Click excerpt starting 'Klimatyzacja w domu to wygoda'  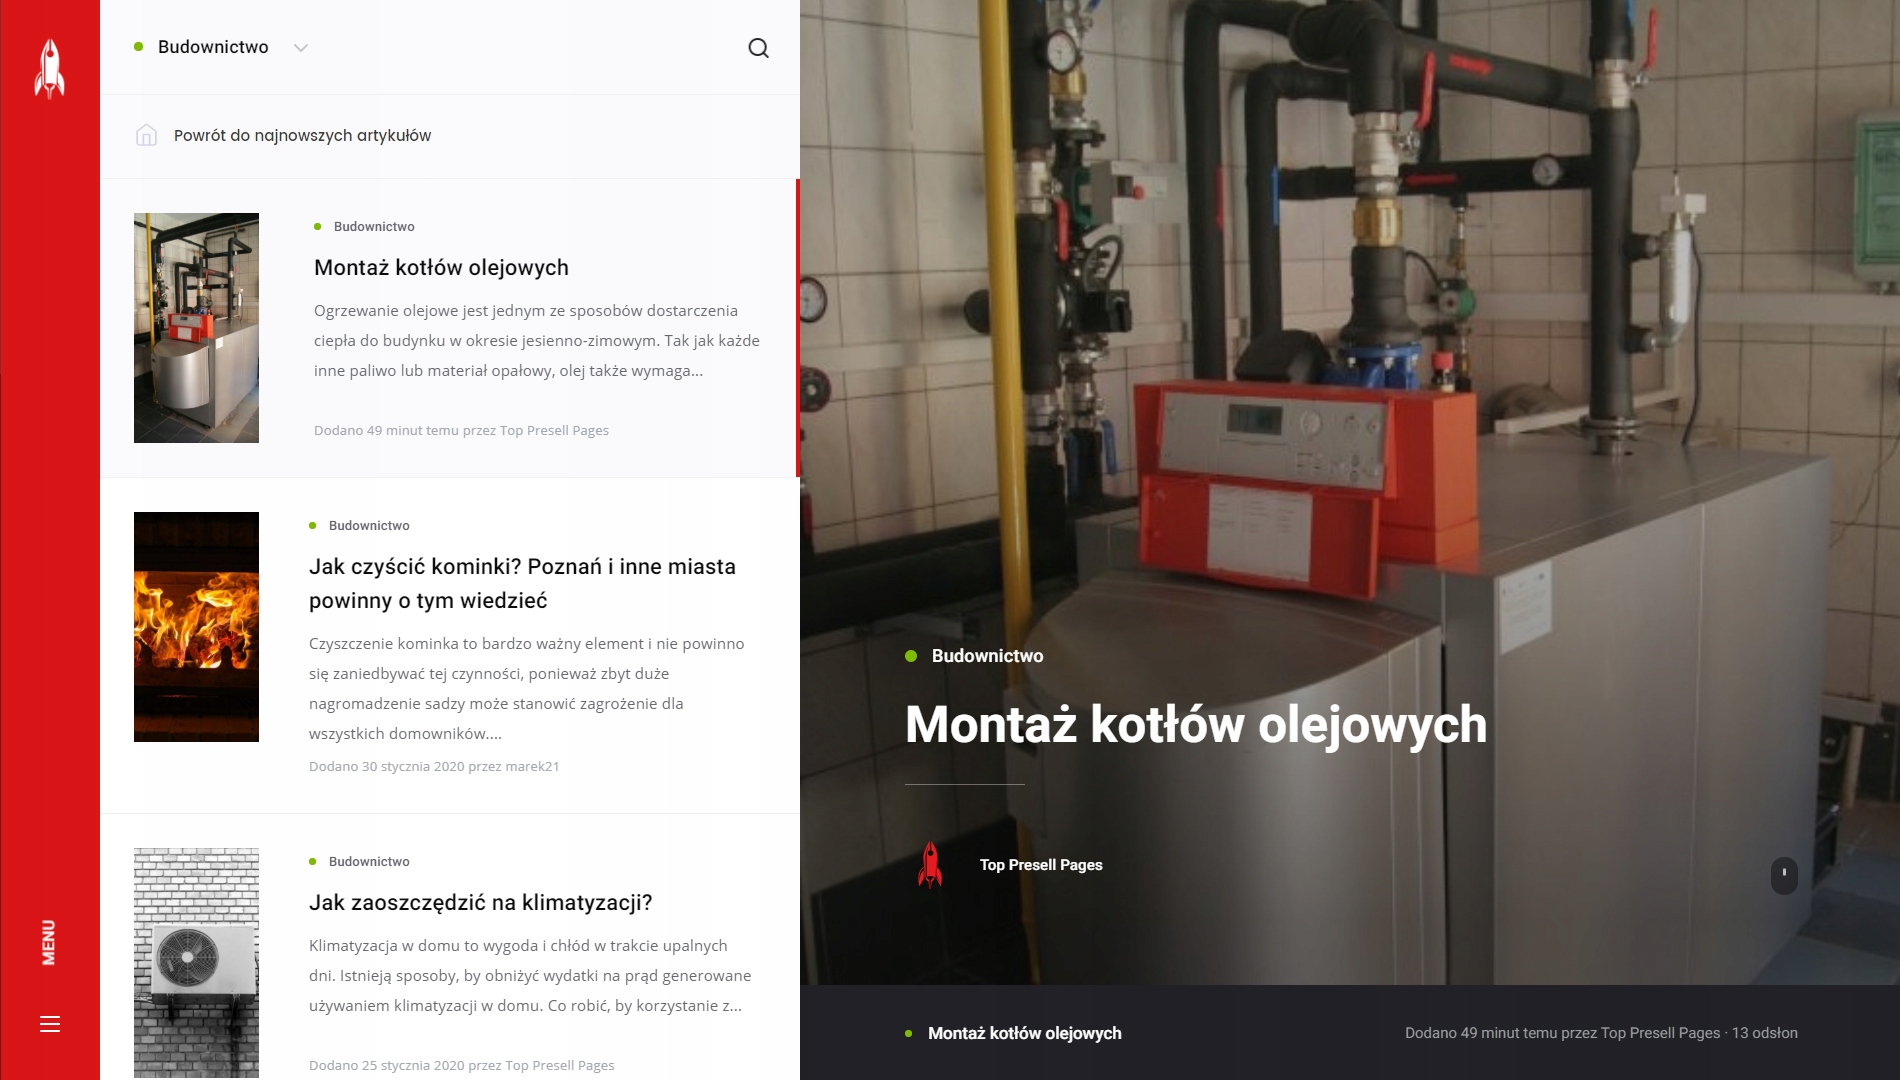click(x=530, y=976)
